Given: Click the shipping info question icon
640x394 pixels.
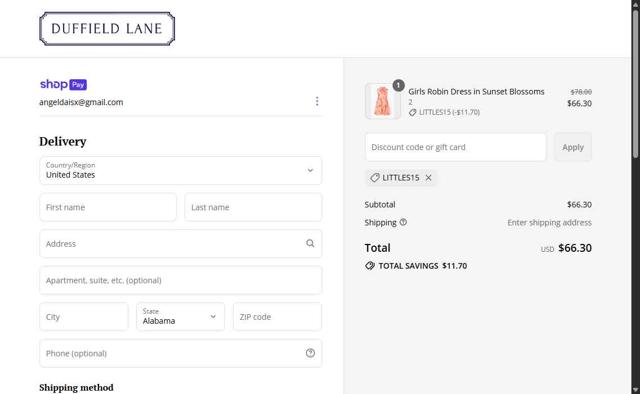Looking at the screenshot, I should 403,222.
